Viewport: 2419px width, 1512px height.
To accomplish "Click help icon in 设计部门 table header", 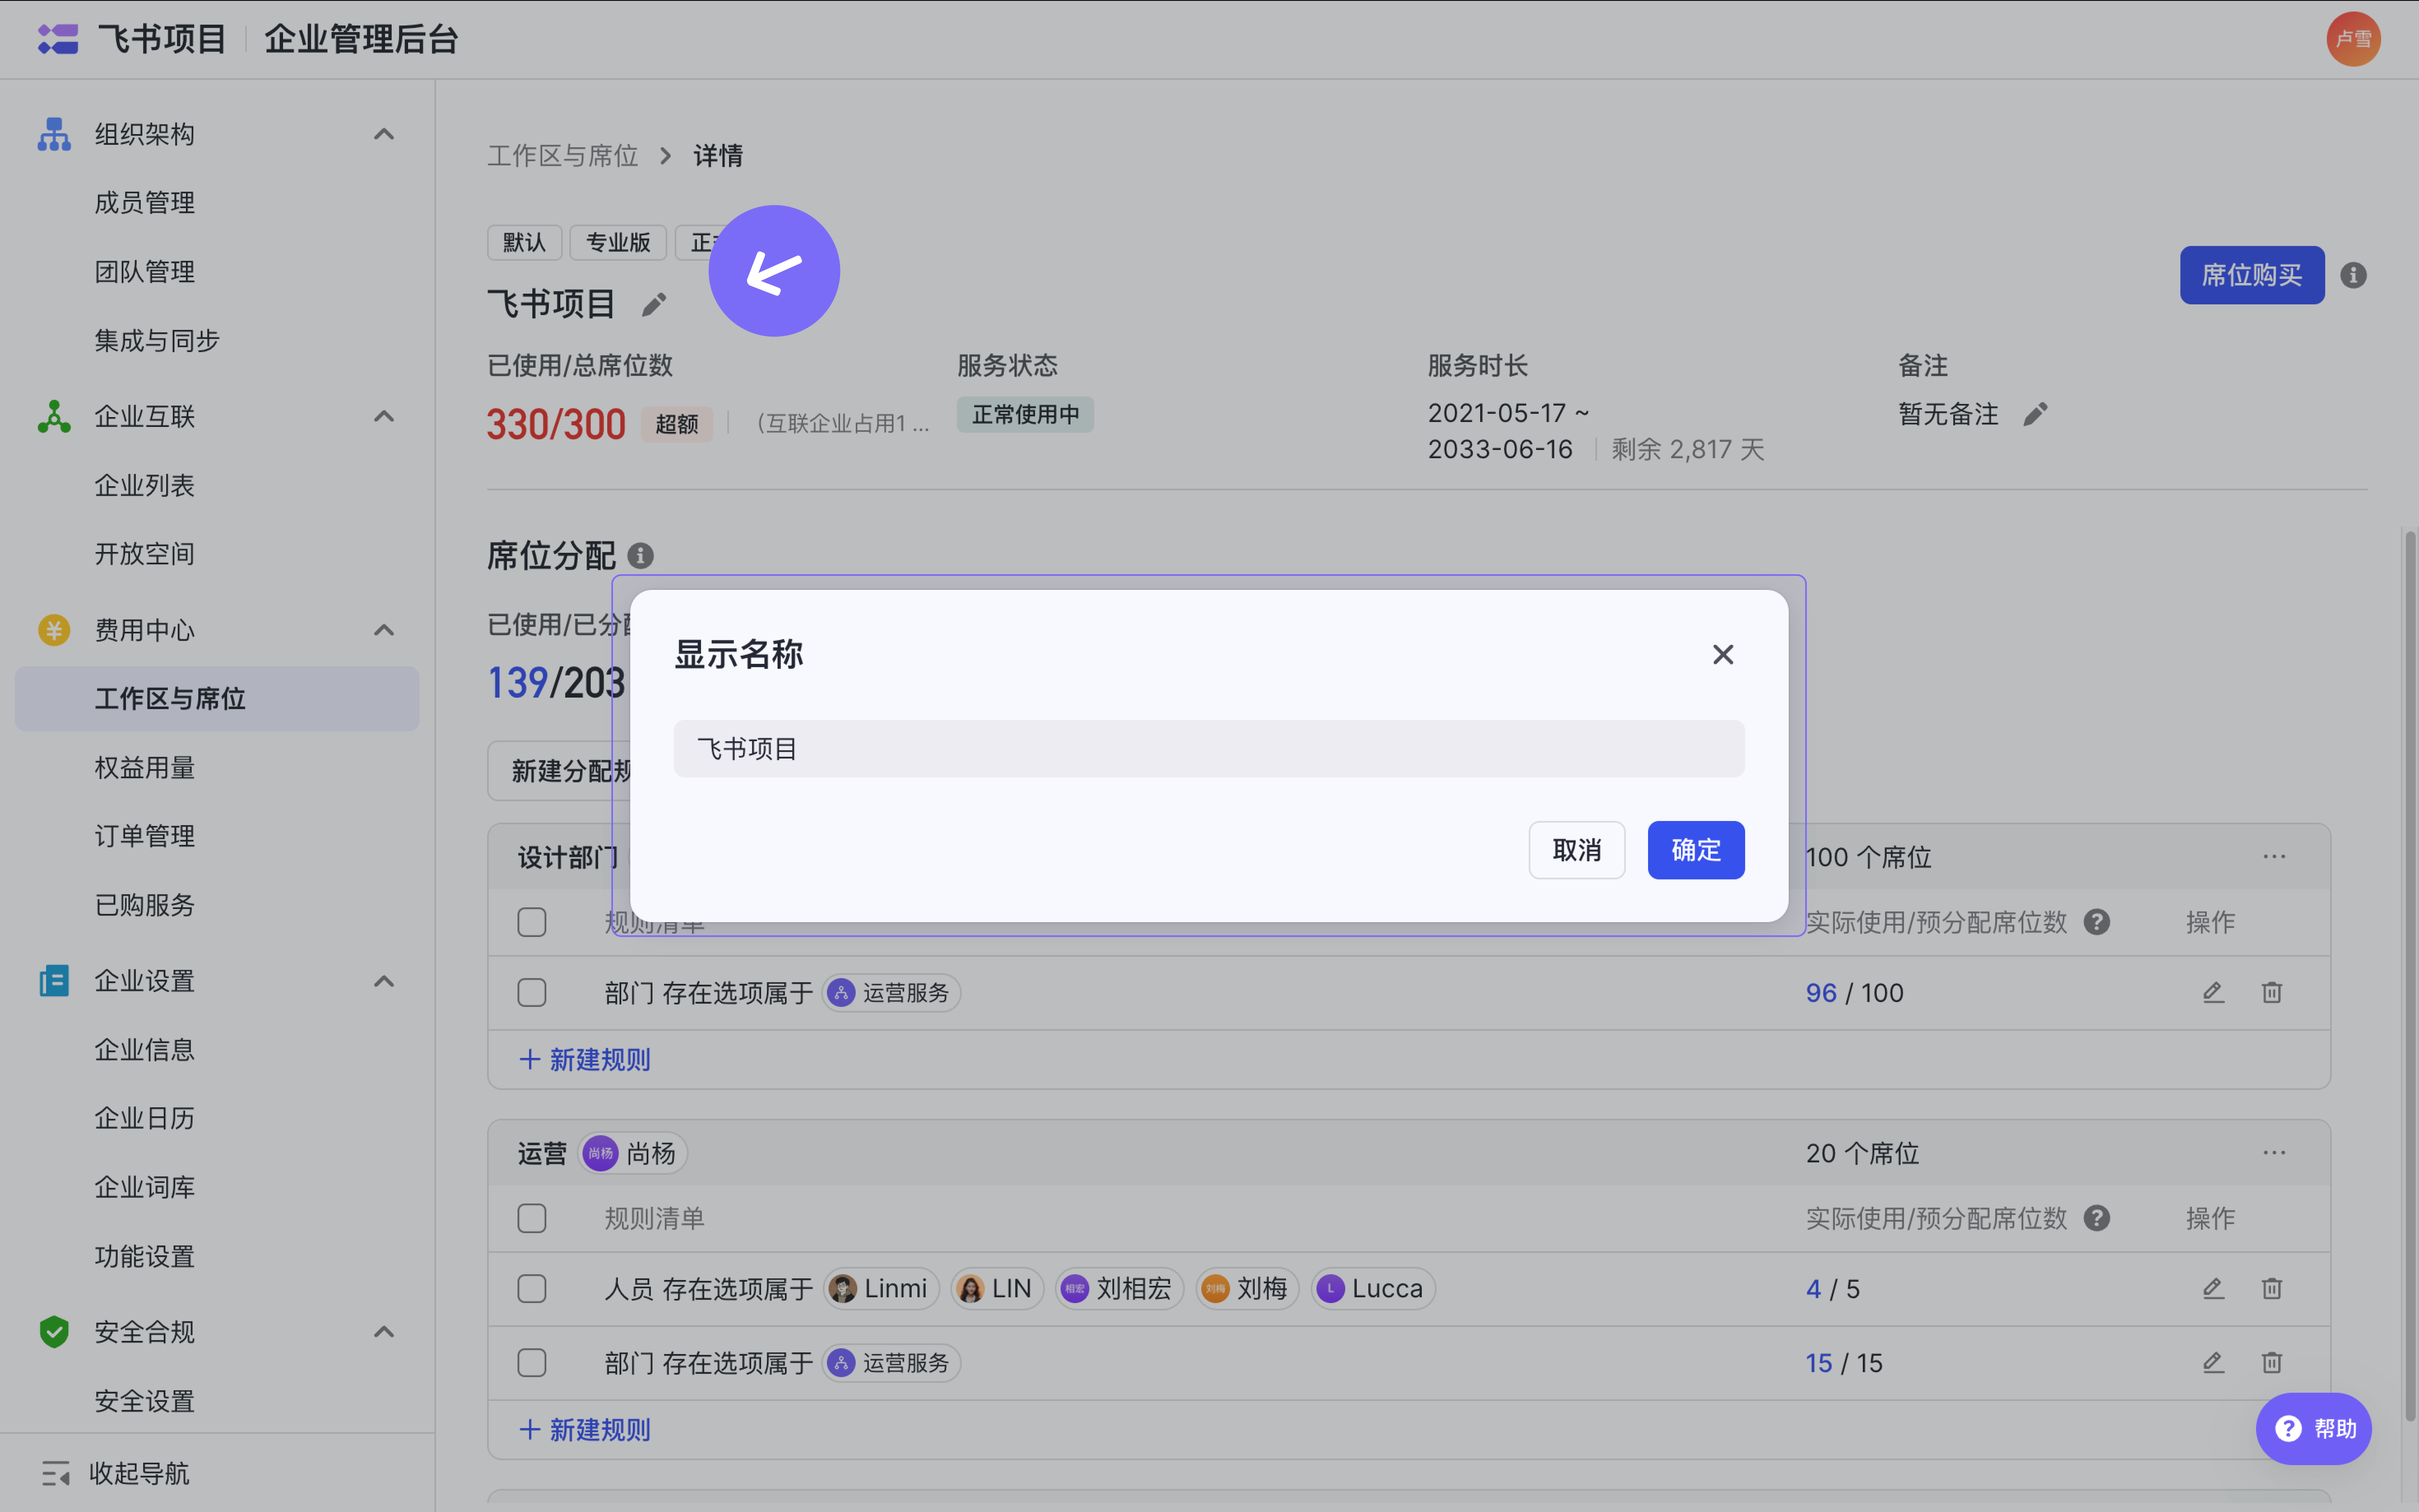I will [x=2097, y=922].
